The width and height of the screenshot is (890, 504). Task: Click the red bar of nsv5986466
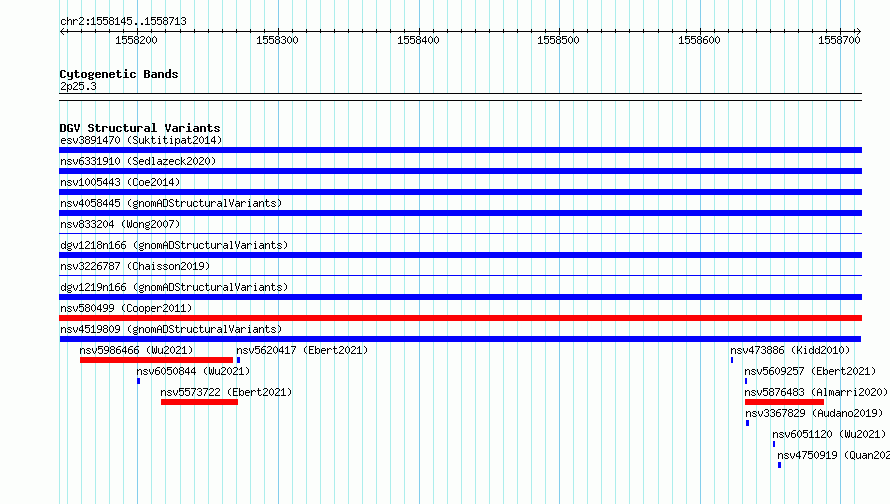[x=156, y=360]
